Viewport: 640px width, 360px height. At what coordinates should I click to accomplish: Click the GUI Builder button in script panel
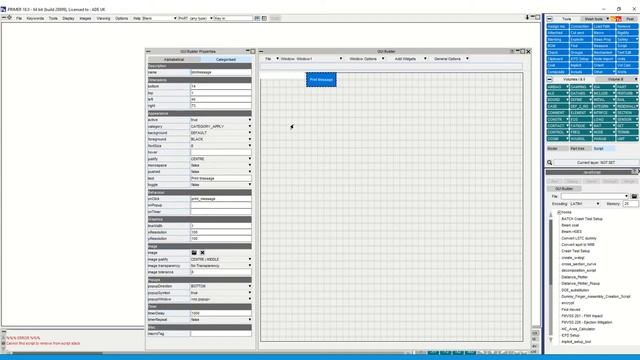pos(564,189)
